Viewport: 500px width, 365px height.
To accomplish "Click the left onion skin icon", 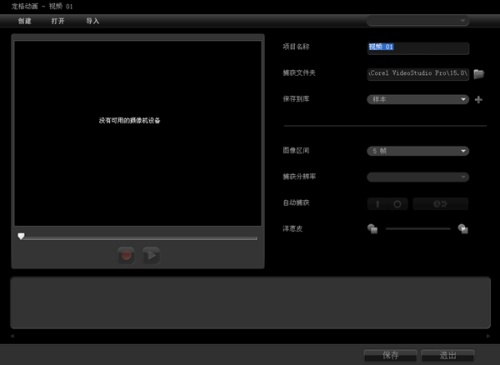I will (372, 229).
